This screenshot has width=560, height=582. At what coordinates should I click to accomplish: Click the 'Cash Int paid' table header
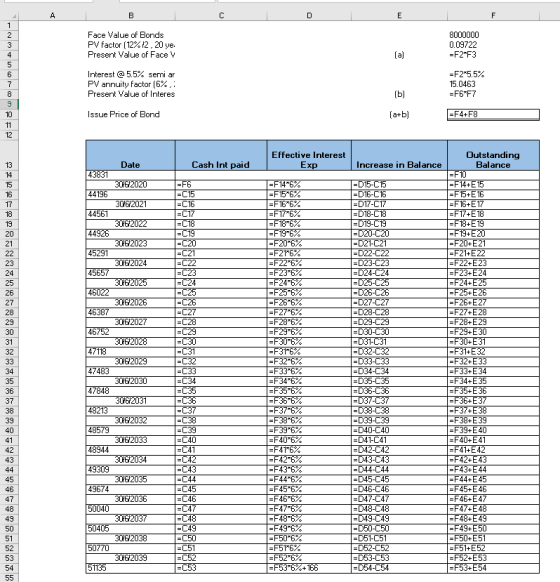[221, 155]
